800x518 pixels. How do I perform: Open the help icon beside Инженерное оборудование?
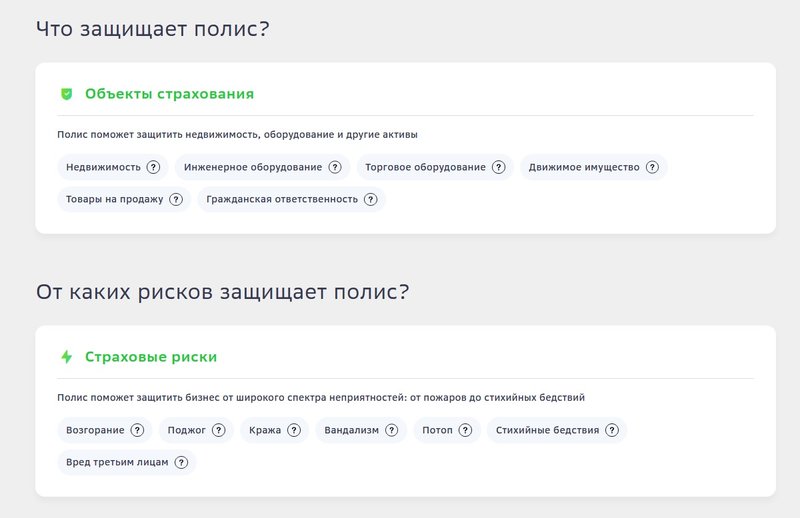point(335,167)
